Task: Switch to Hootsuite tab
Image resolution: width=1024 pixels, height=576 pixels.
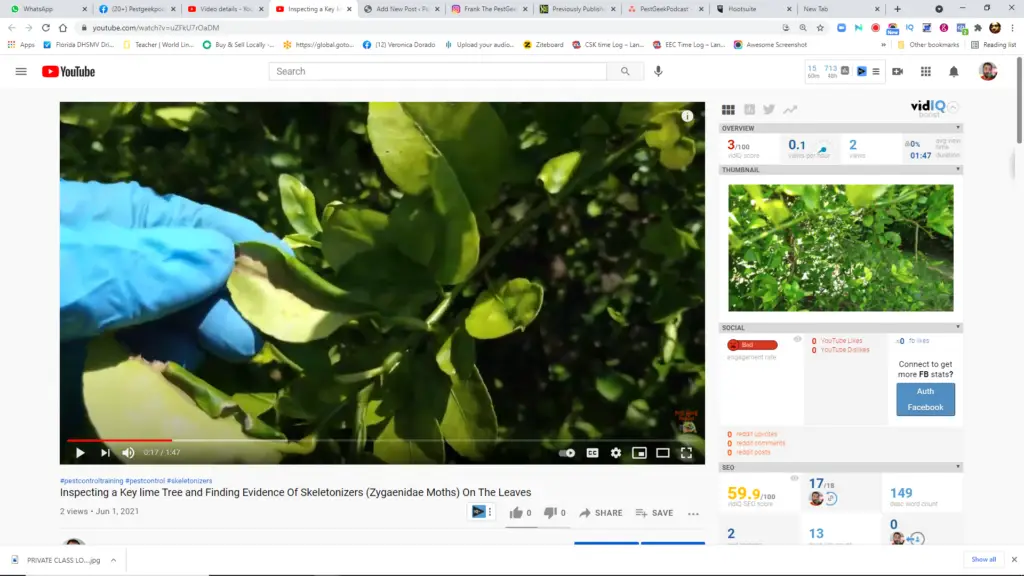Action: (752, 9)
